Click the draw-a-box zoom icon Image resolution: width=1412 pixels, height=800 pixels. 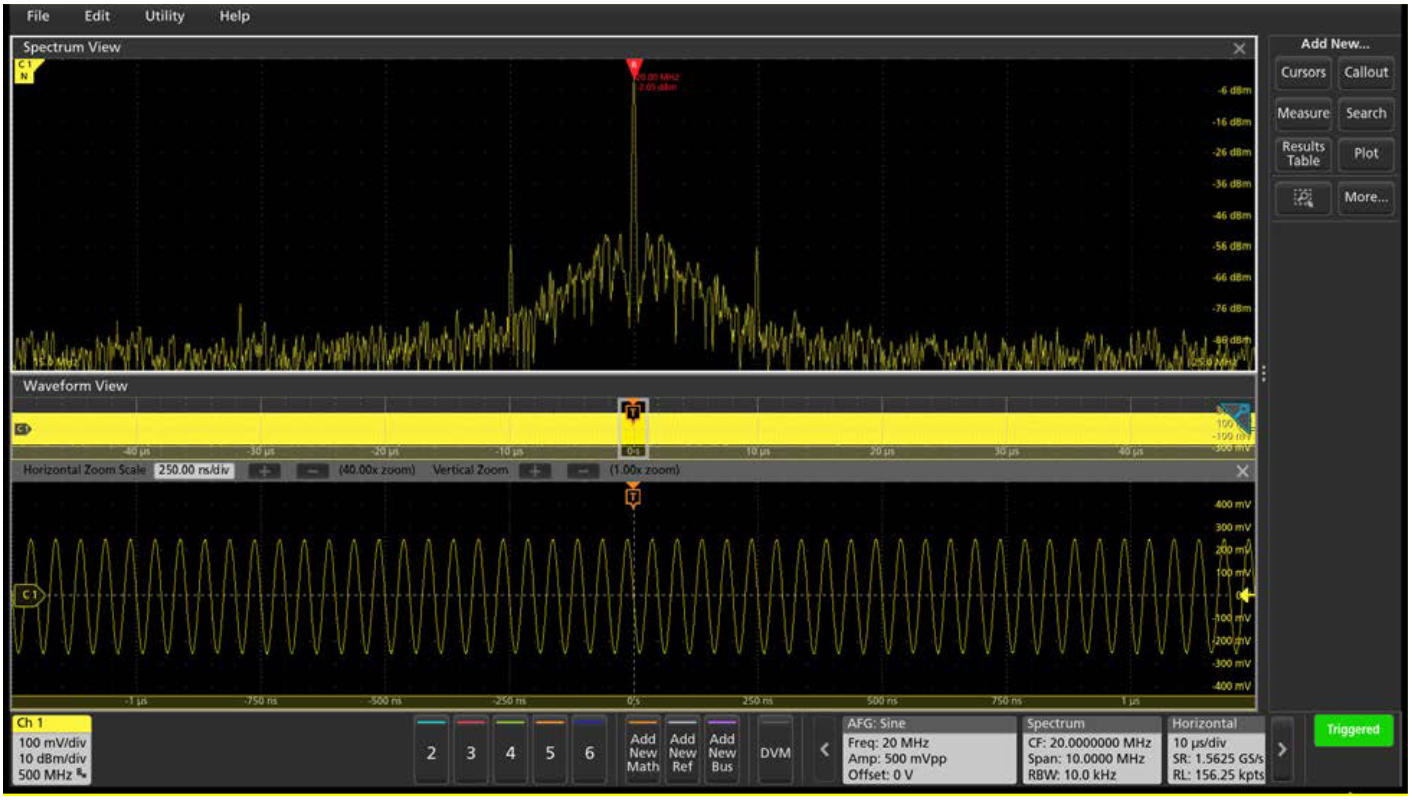1303,198
